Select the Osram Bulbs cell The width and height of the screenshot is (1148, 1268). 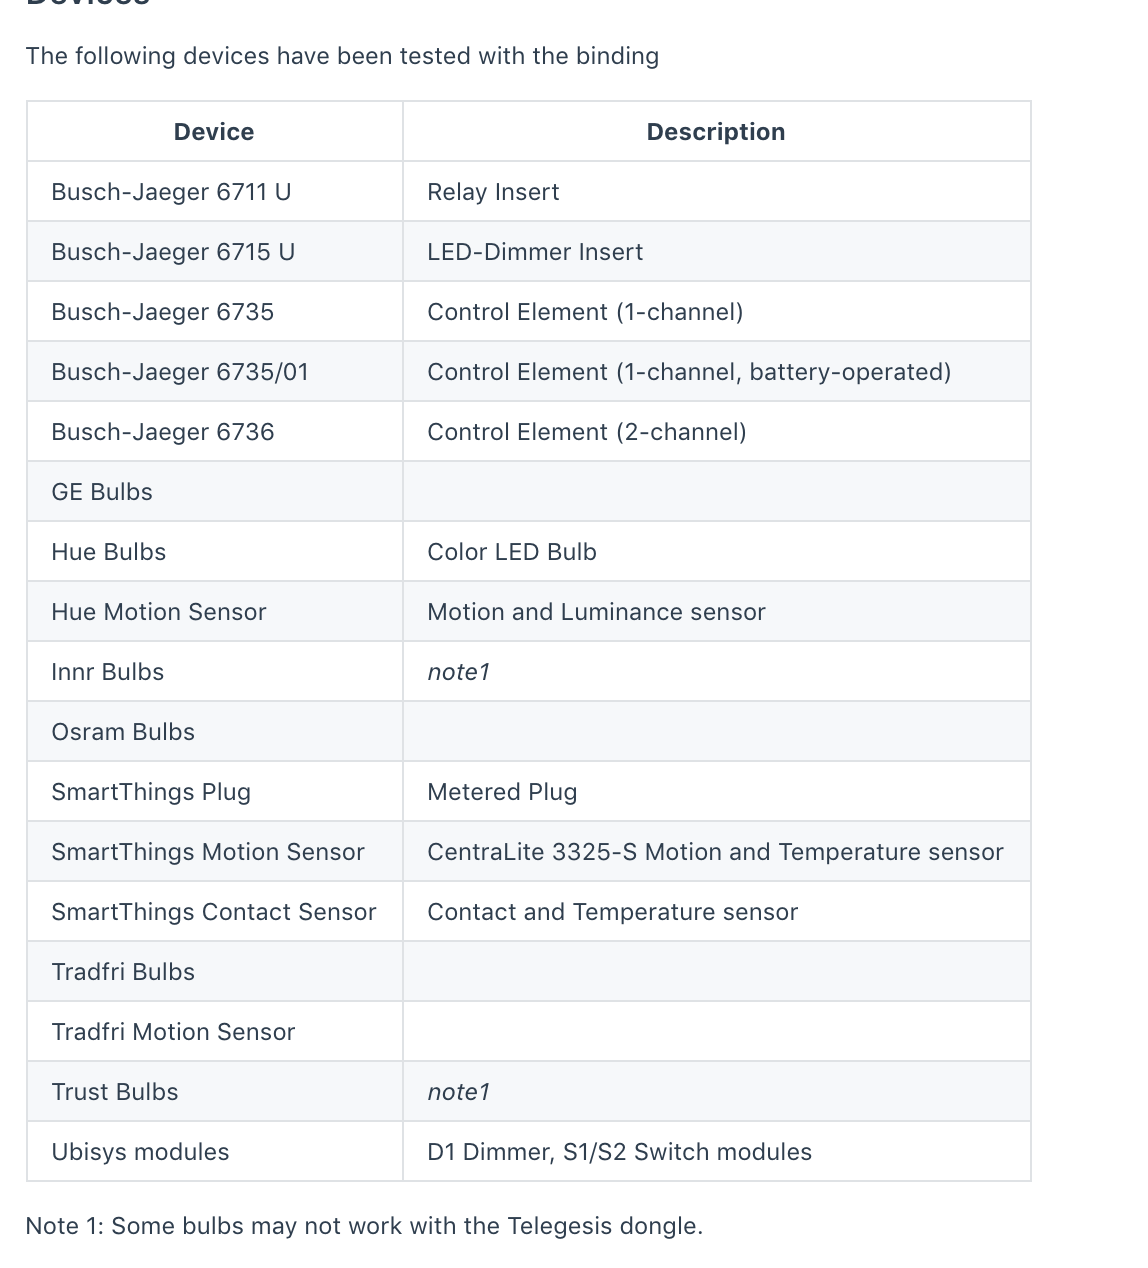pyautogui.click(x=123, y=732)
